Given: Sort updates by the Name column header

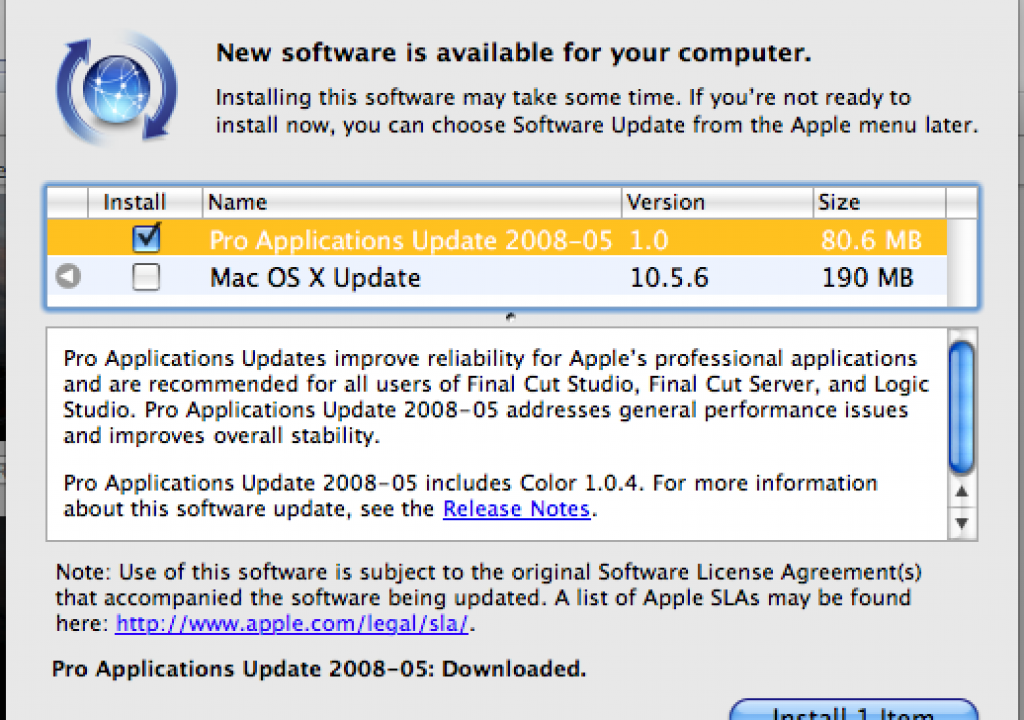Looking at the screenshot, I should pyautogui.click(x=411, y=203).
